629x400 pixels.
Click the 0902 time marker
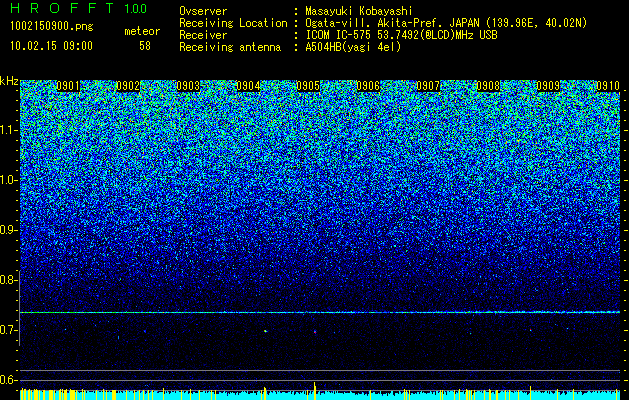128,86
